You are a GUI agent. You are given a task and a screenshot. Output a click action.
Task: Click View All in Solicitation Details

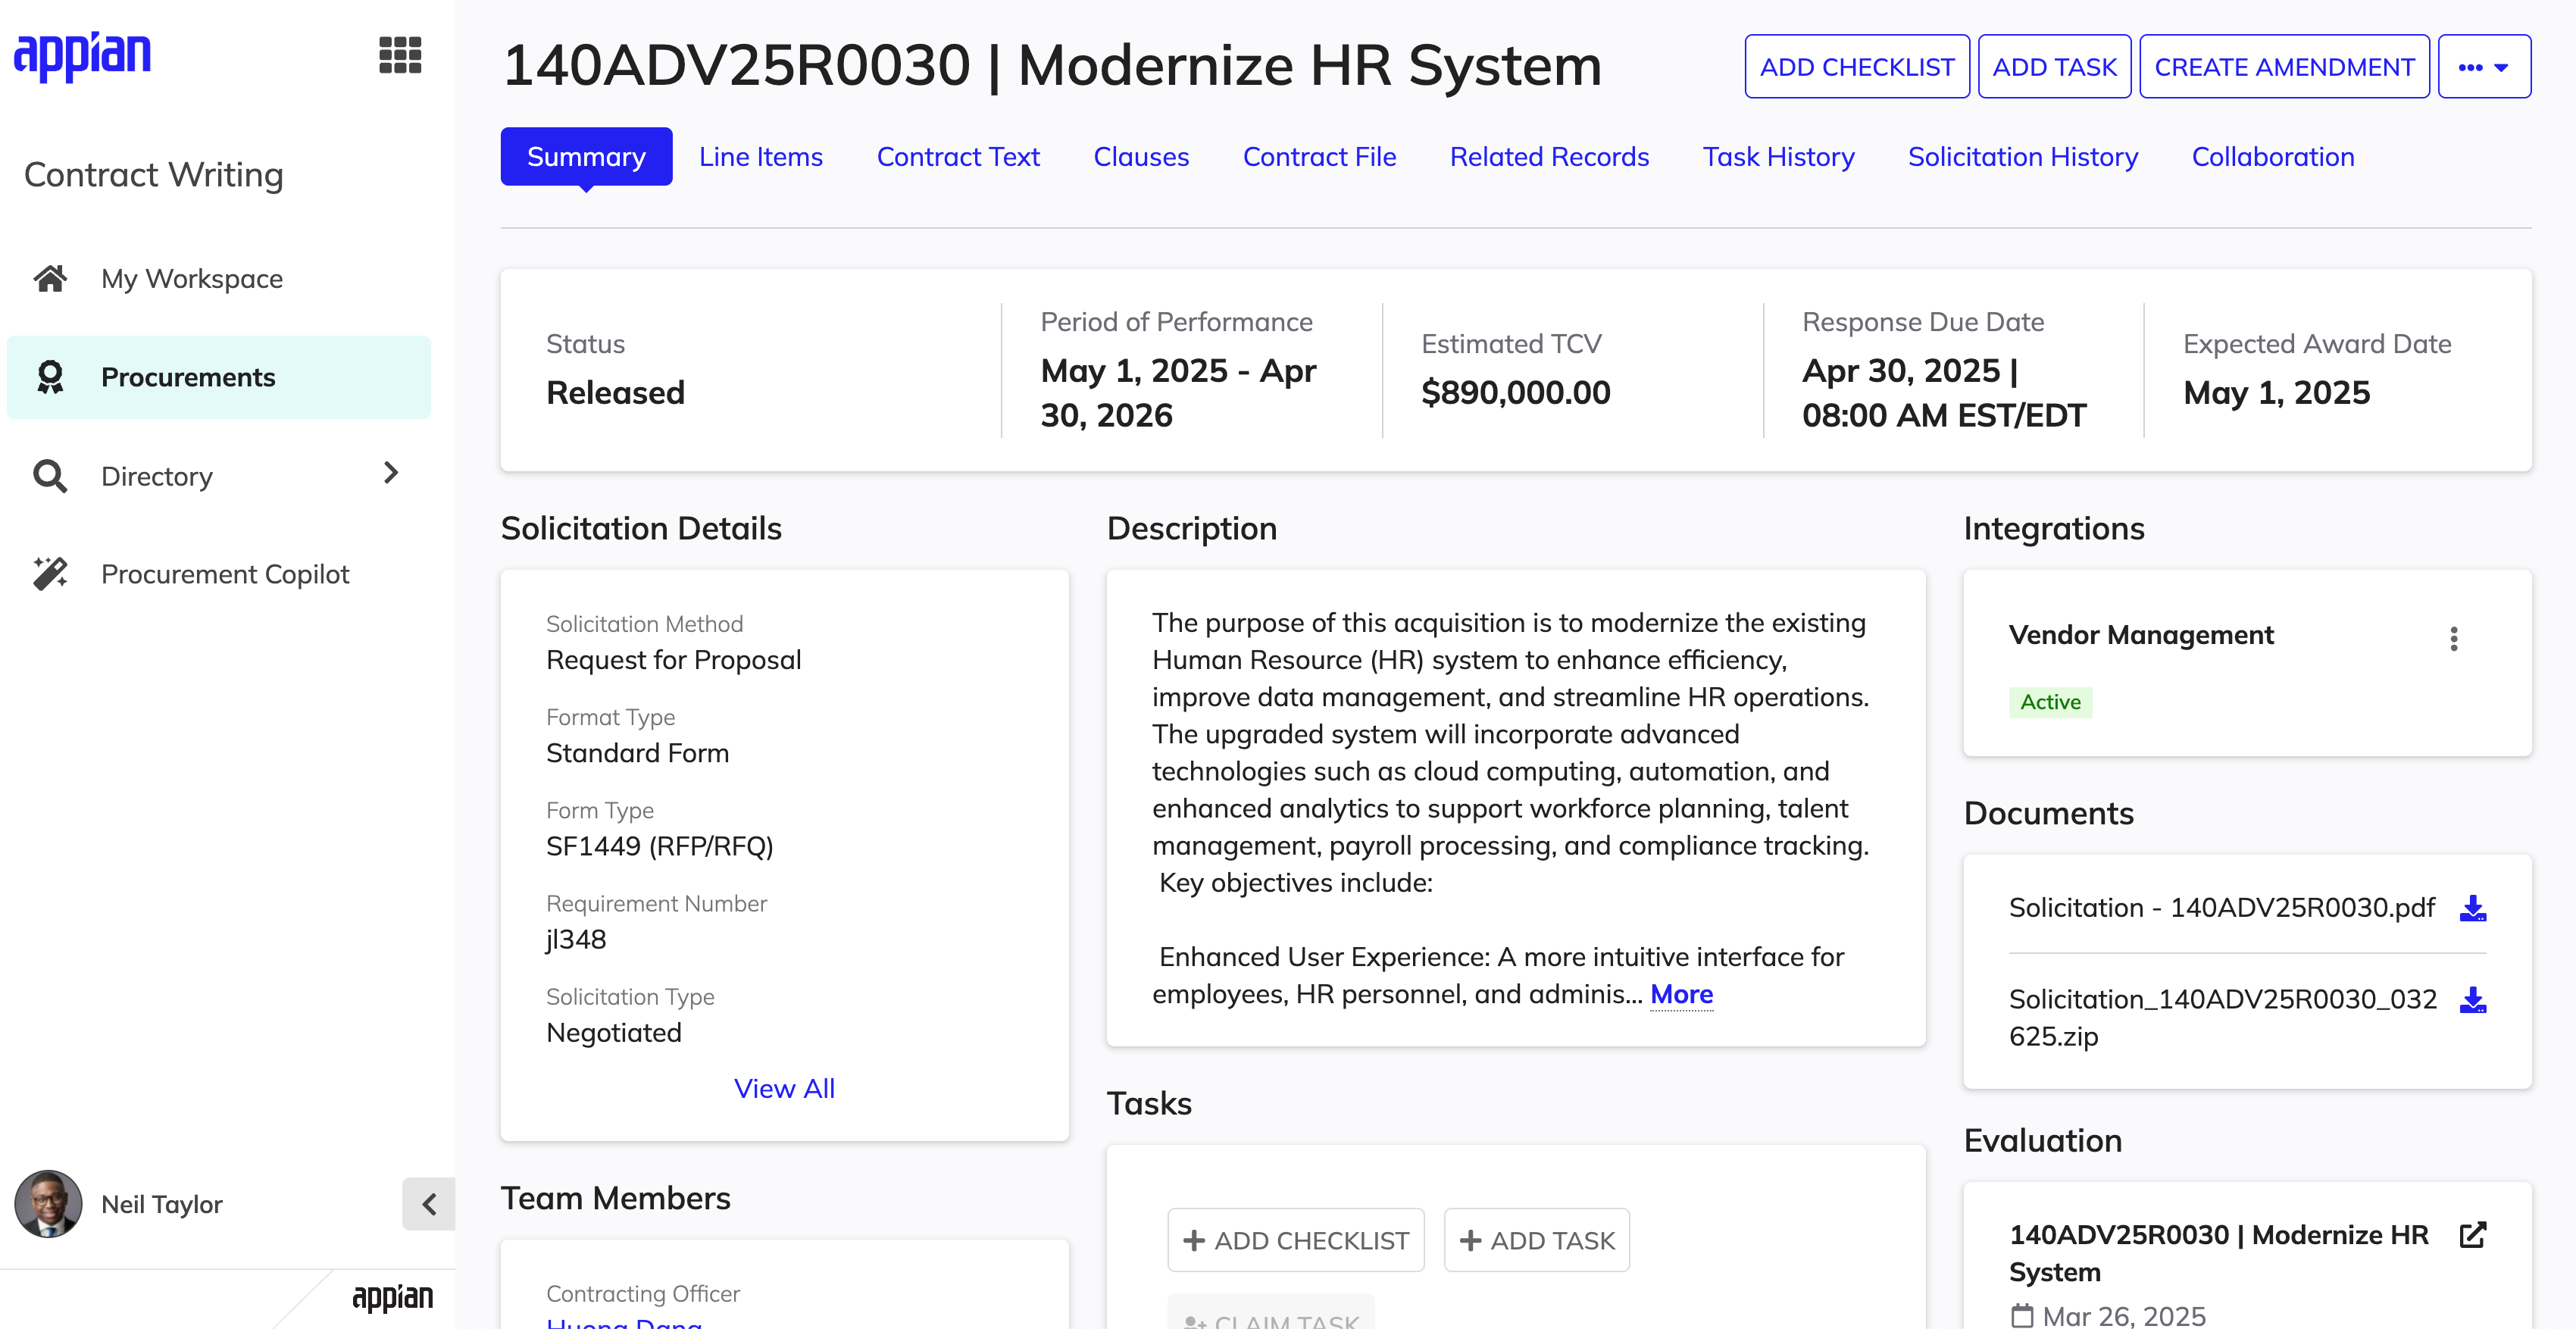(784, 1088)
